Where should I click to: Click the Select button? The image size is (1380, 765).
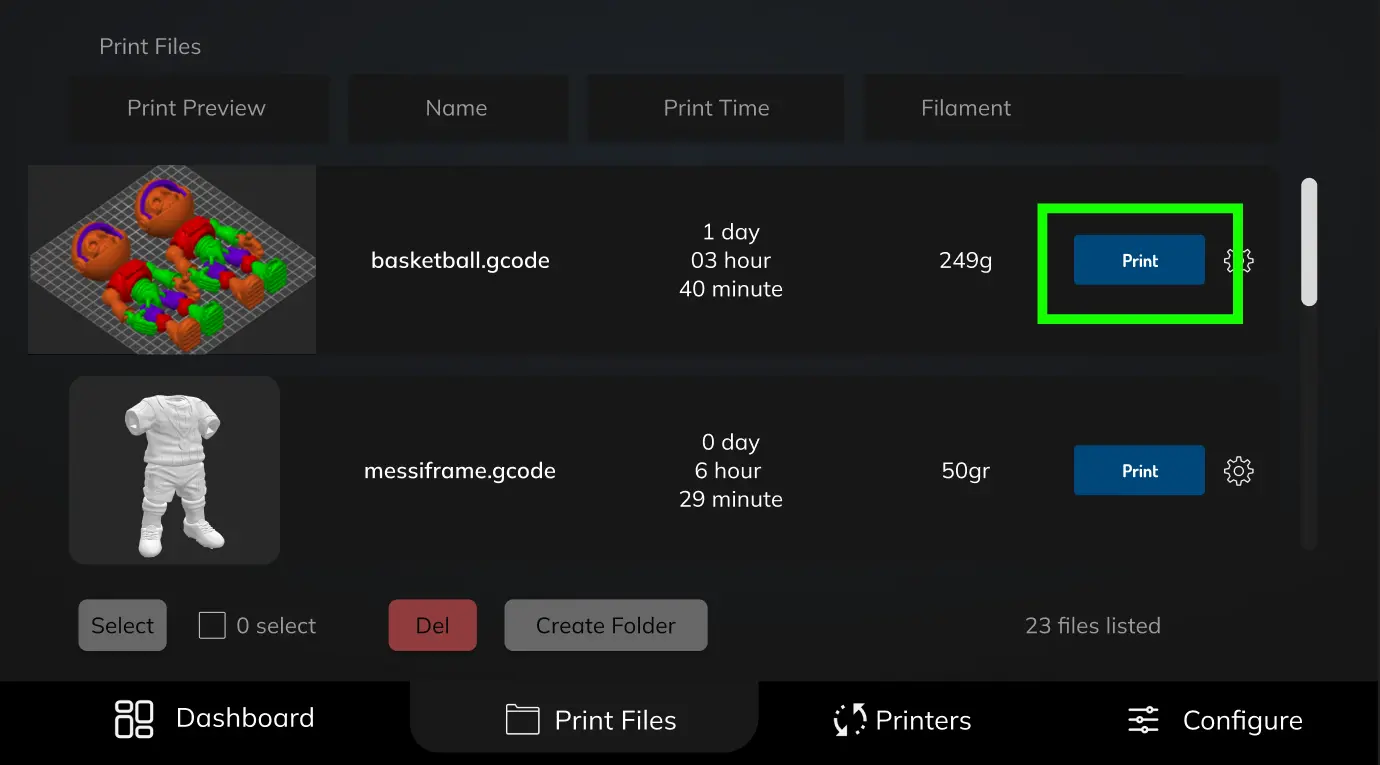coord(123,626)
